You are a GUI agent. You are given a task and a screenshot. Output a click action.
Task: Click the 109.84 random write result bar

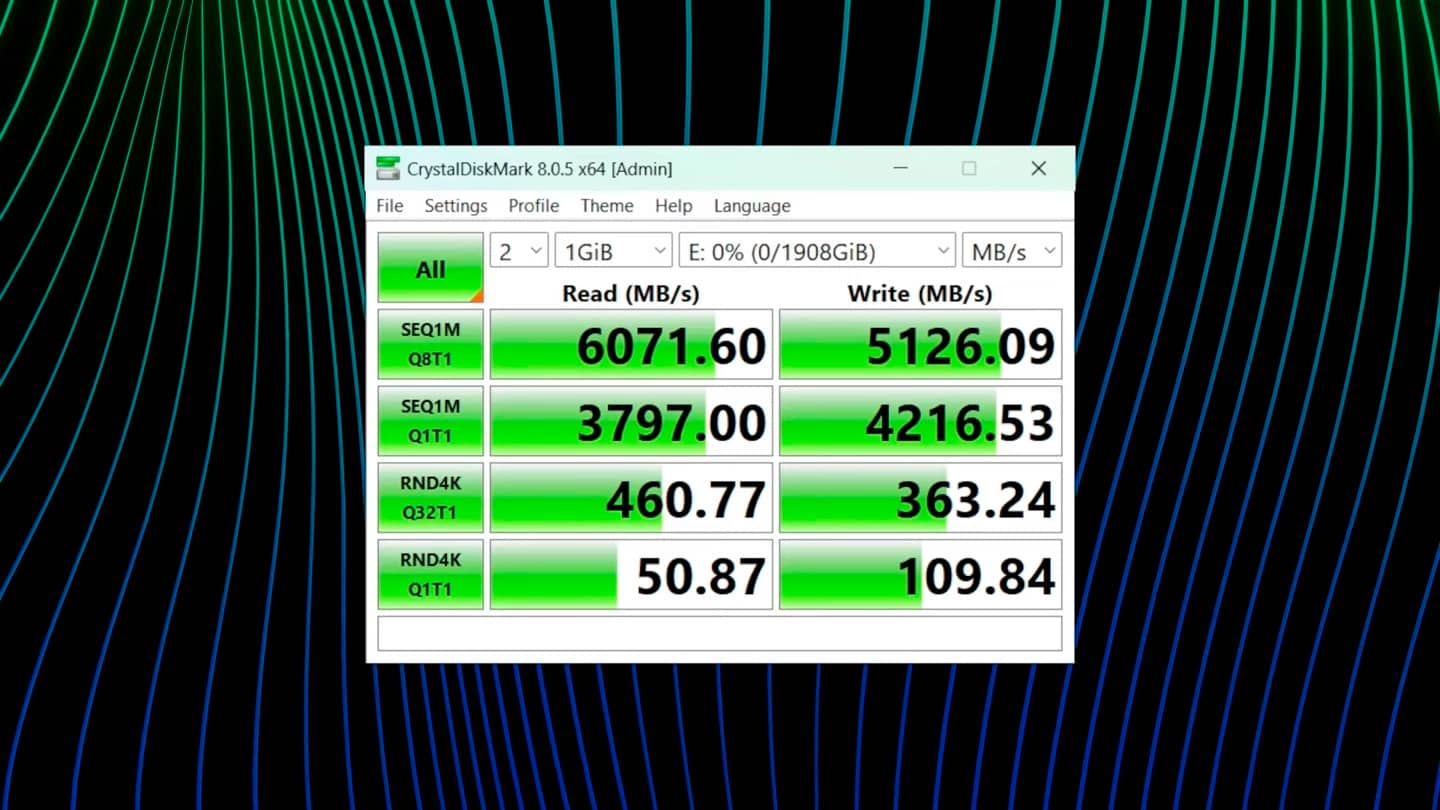(x=920, y=575)
